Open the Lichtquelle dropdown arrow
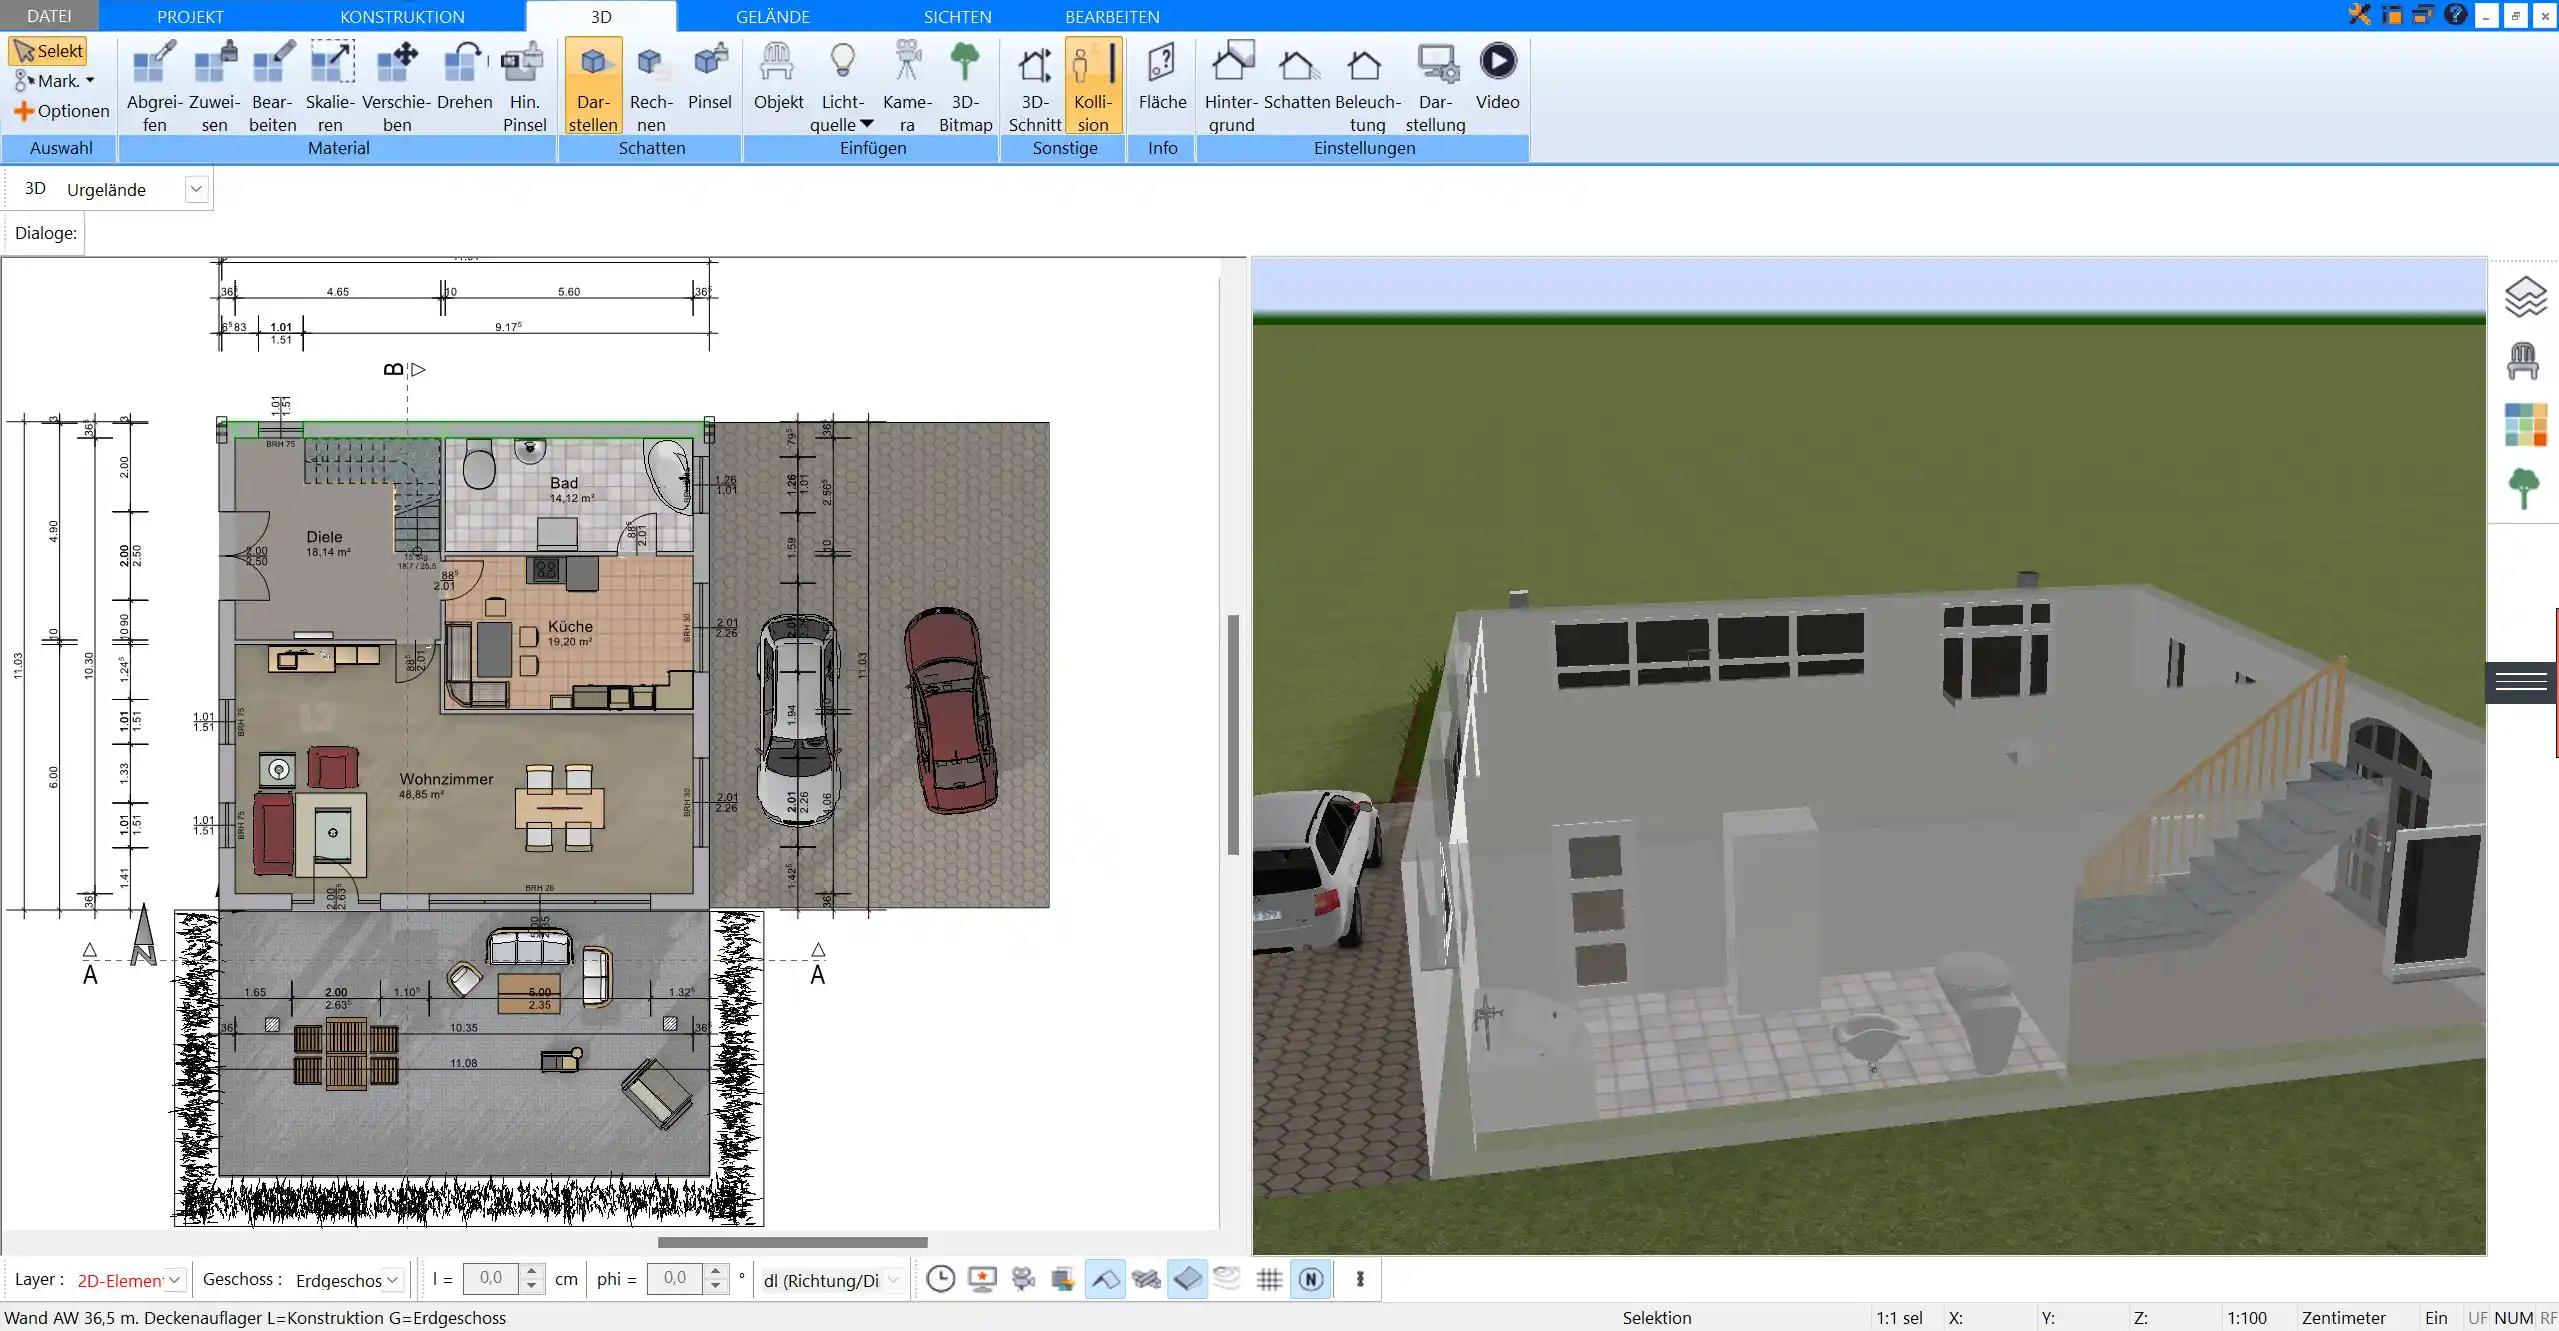2559x1331 pixels. pyautogui.click(x=867, y=124)
